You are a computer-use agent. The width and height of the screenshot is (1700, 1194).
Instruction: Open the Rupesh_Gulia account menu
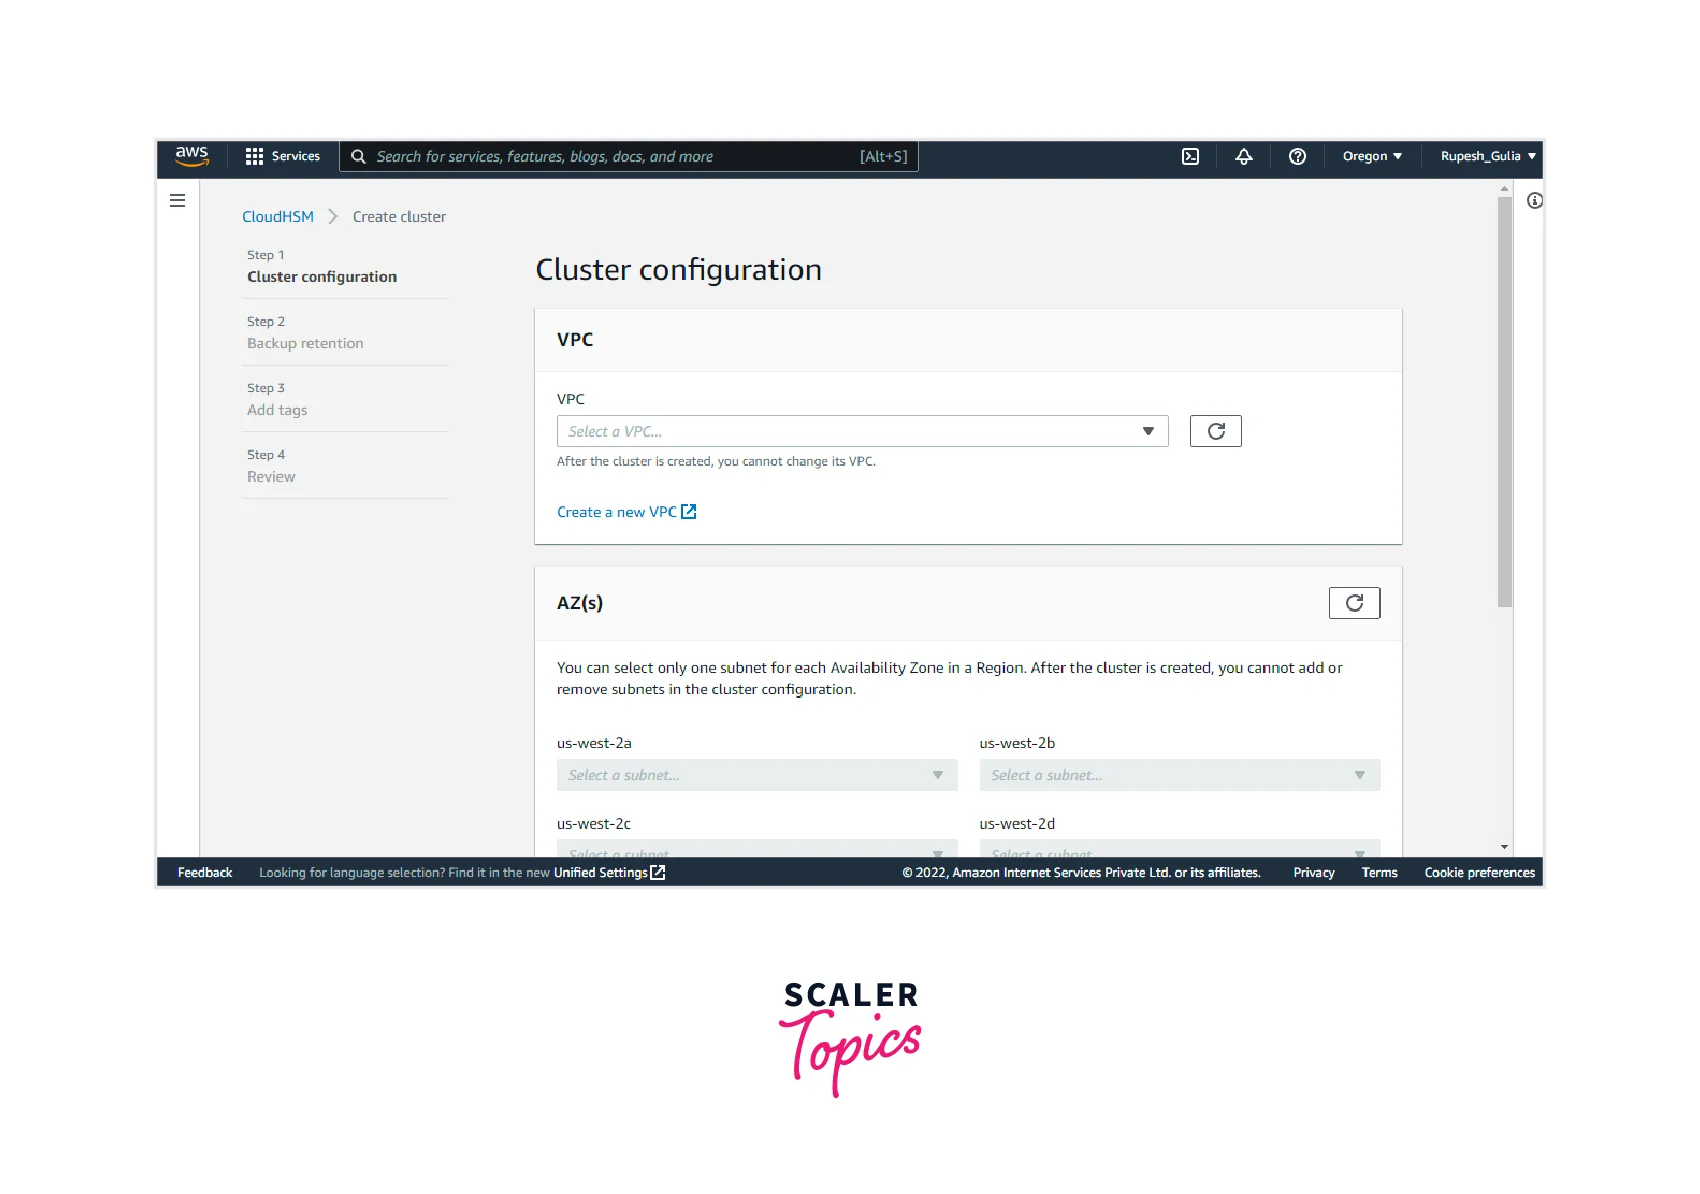[1487, 156]
